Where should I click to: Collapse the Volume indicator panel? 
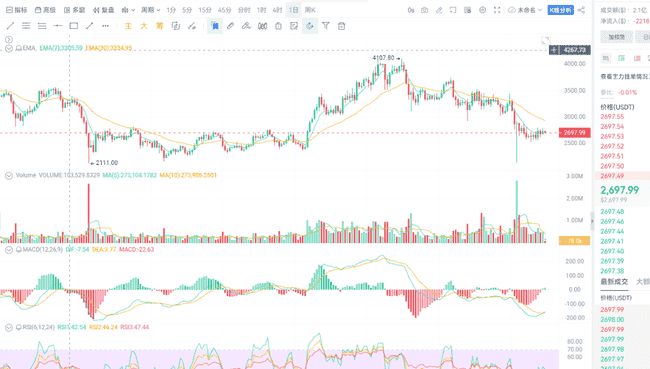pyautogui.click(x=9, y=176)
